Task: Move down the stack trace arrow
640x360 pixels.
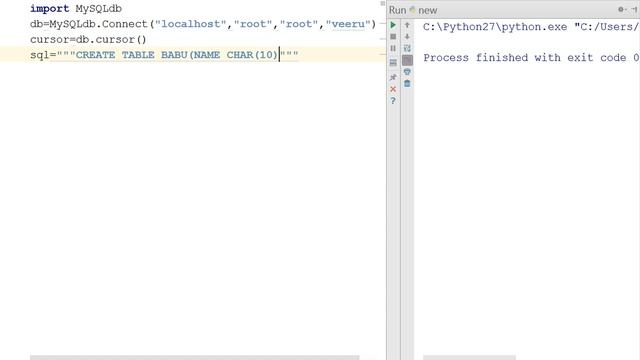Action: coord(407,37)
